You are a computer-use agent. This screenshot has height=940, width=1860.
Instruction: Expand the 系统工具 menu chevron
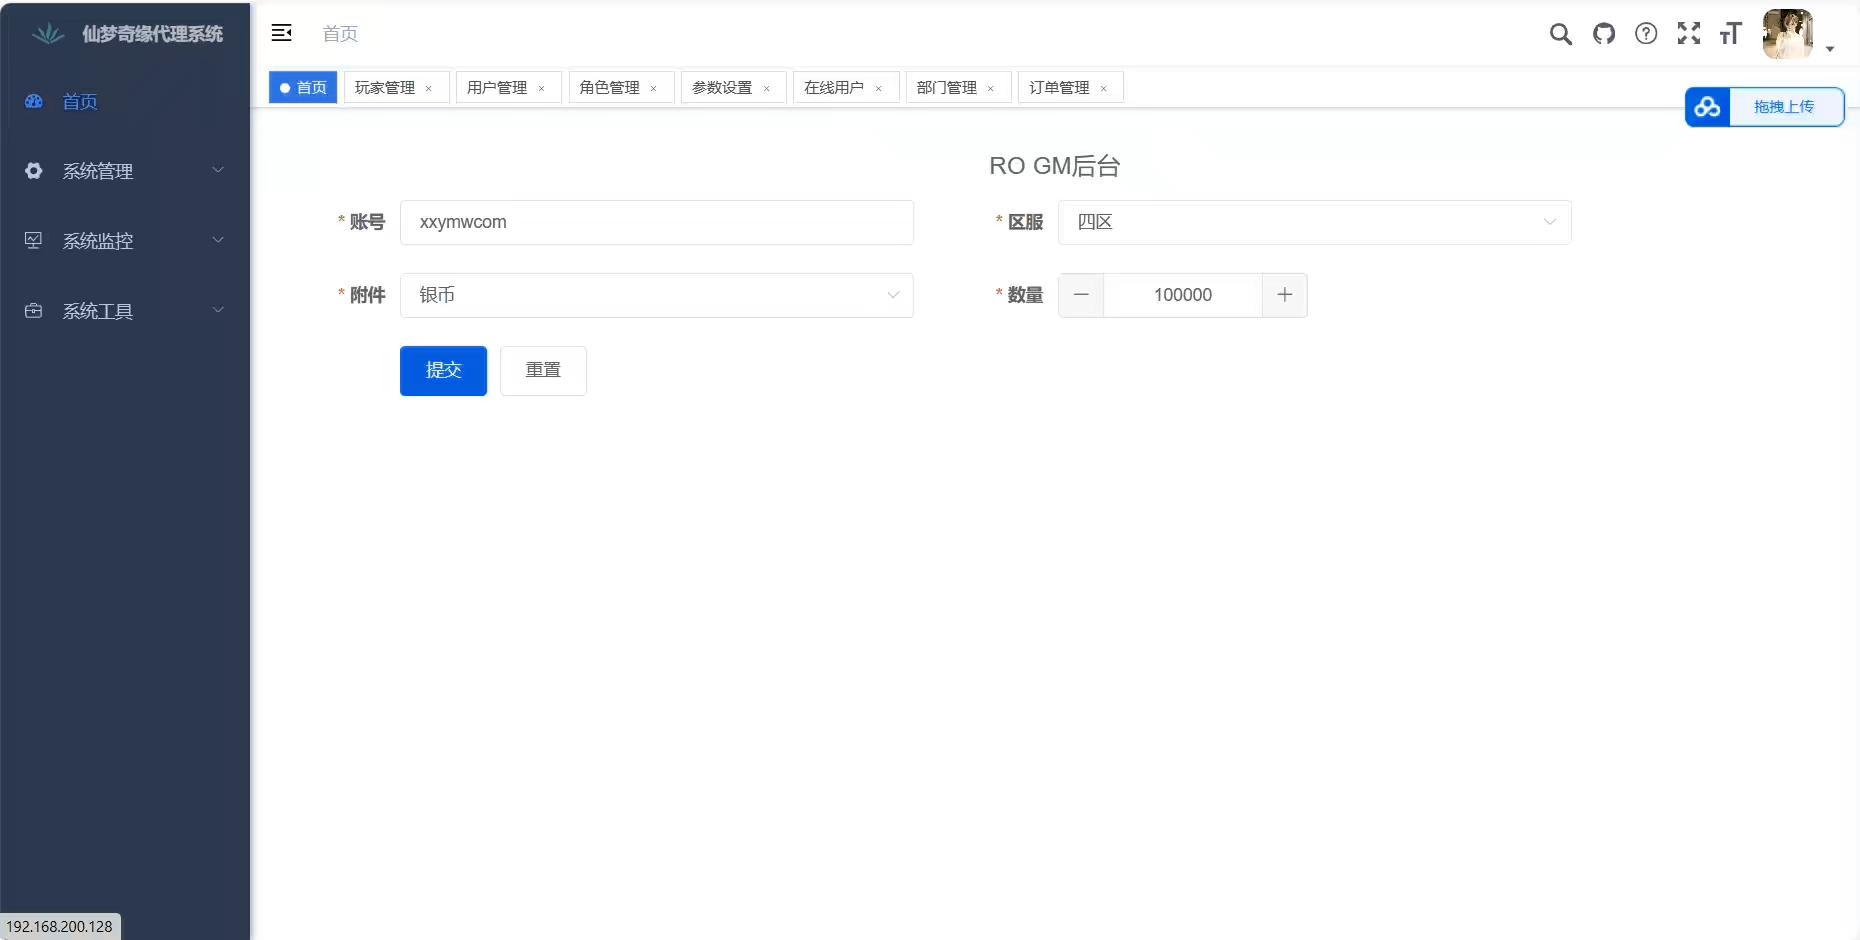(x=218, y=310)
